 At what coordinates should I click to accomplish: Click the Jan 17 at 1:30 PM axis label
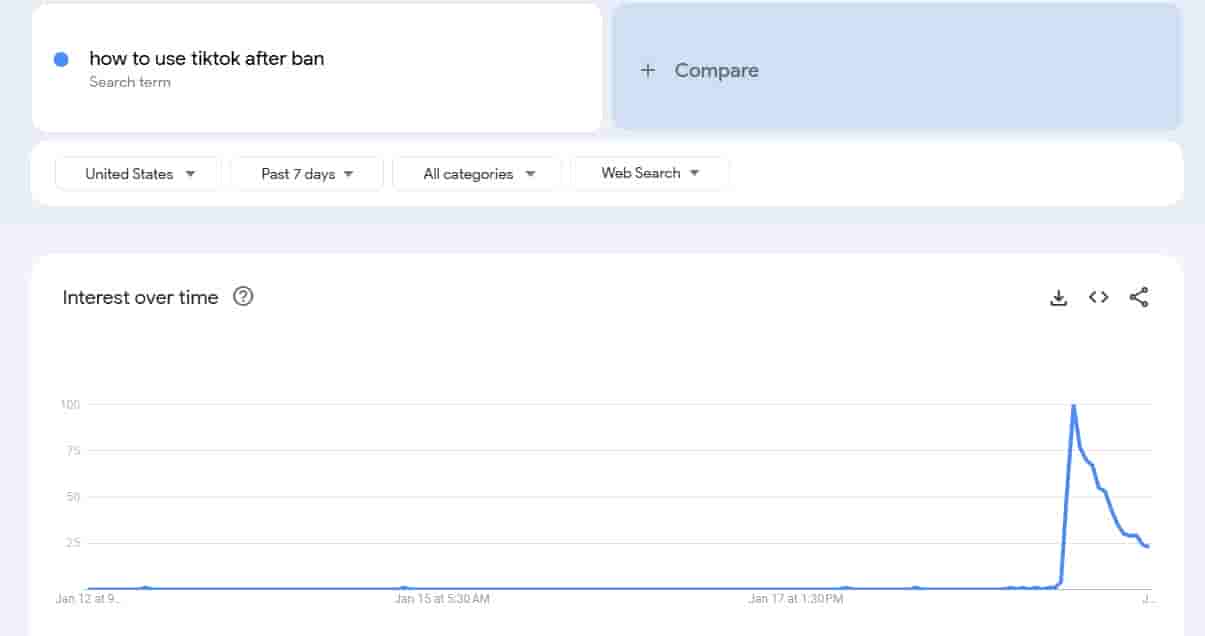[x=796, y=599]
